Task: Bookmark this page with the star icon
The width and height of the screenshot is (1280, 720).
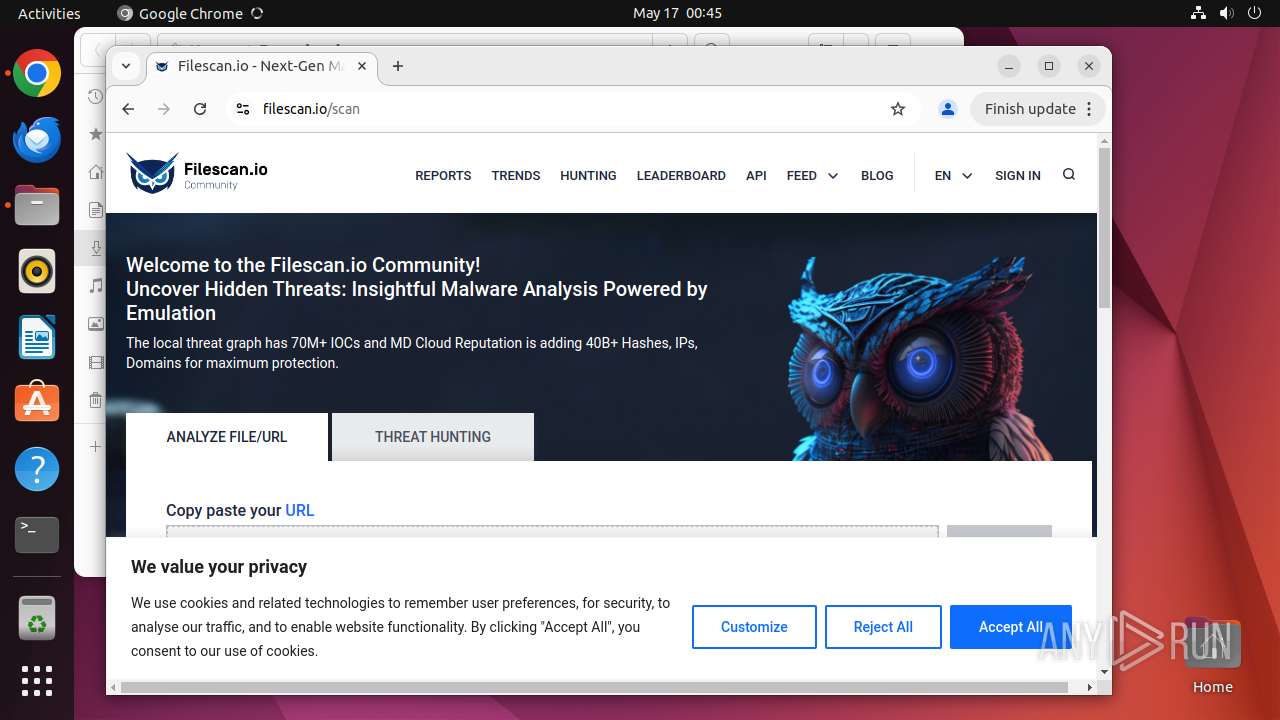Action: [898, 109]
